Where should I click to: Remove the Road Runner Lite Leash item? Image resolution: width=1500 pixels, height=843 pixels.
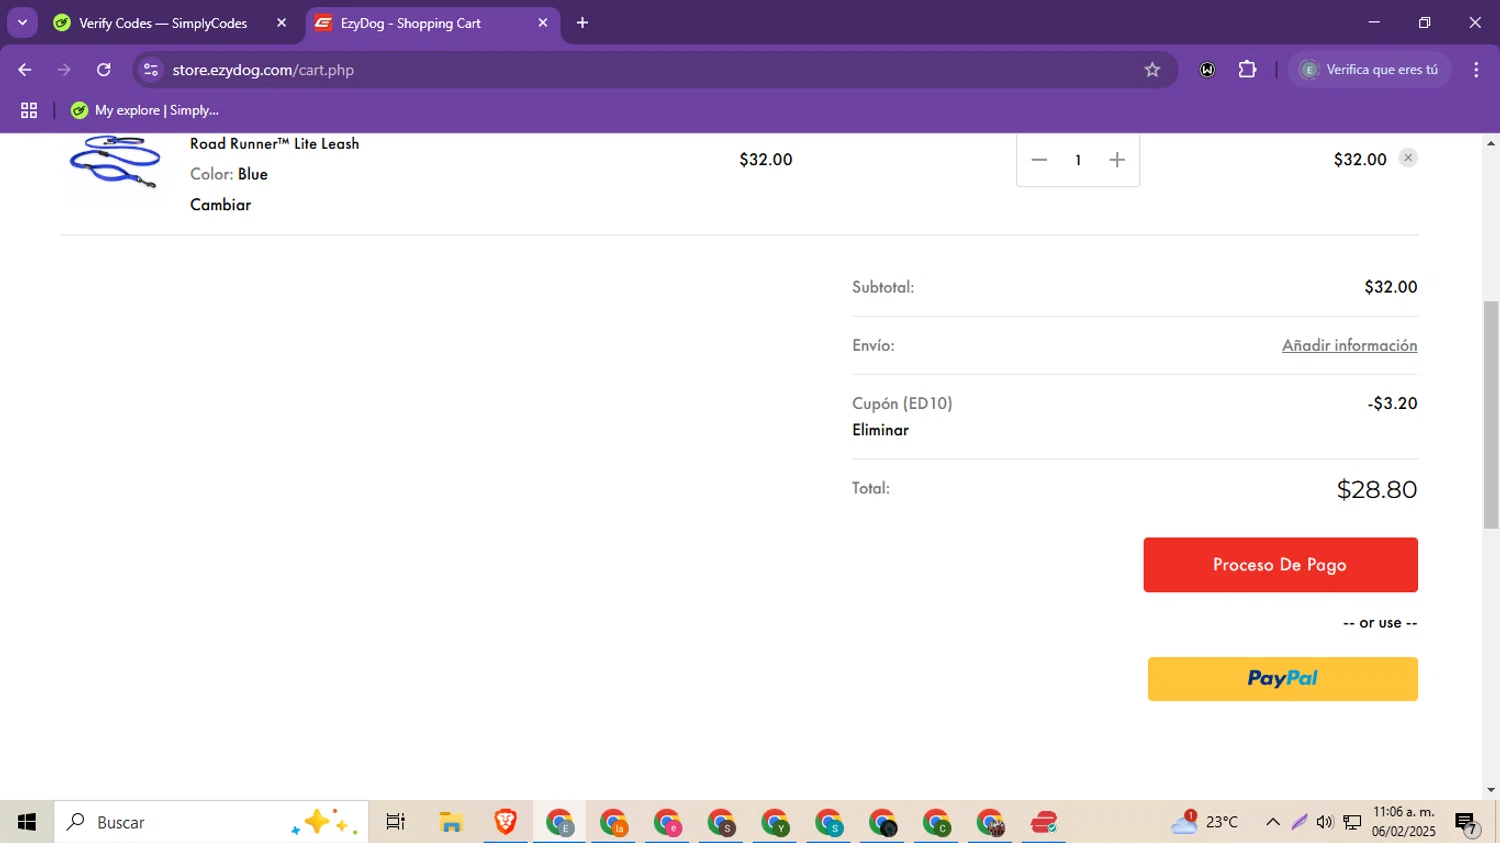(1408, 158)
